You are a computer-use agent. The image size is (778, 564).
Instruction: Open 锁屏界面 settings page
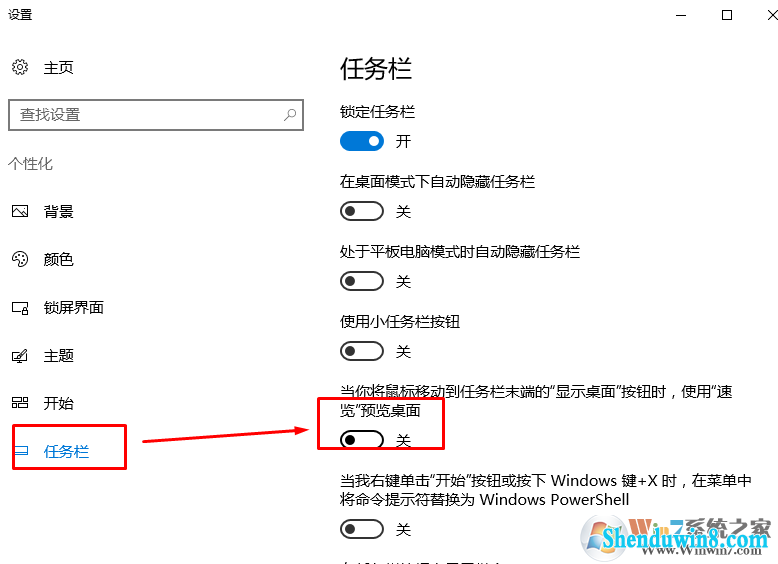(x=74, y=308)
